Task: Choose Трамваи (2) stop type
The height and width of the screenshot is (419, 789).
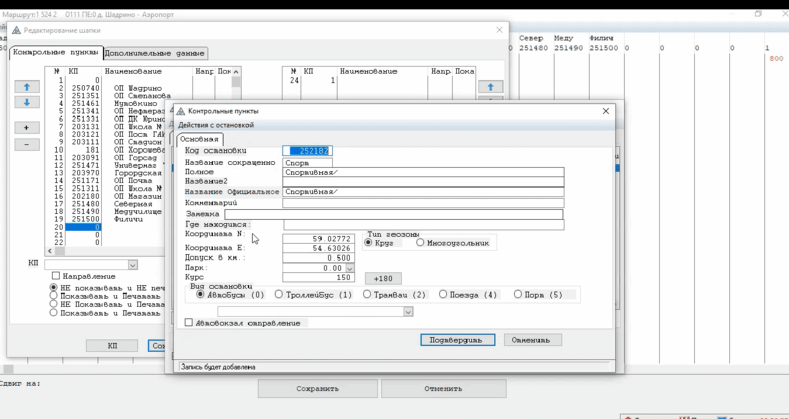Action: pos(367,295)
